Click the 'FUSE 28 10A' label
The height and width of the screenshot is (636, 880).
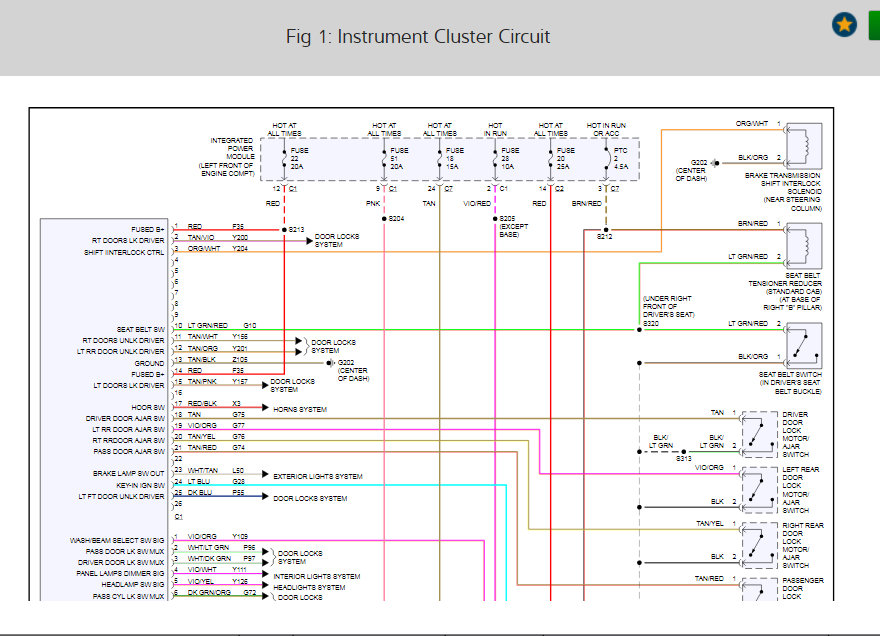coord(510,158)
